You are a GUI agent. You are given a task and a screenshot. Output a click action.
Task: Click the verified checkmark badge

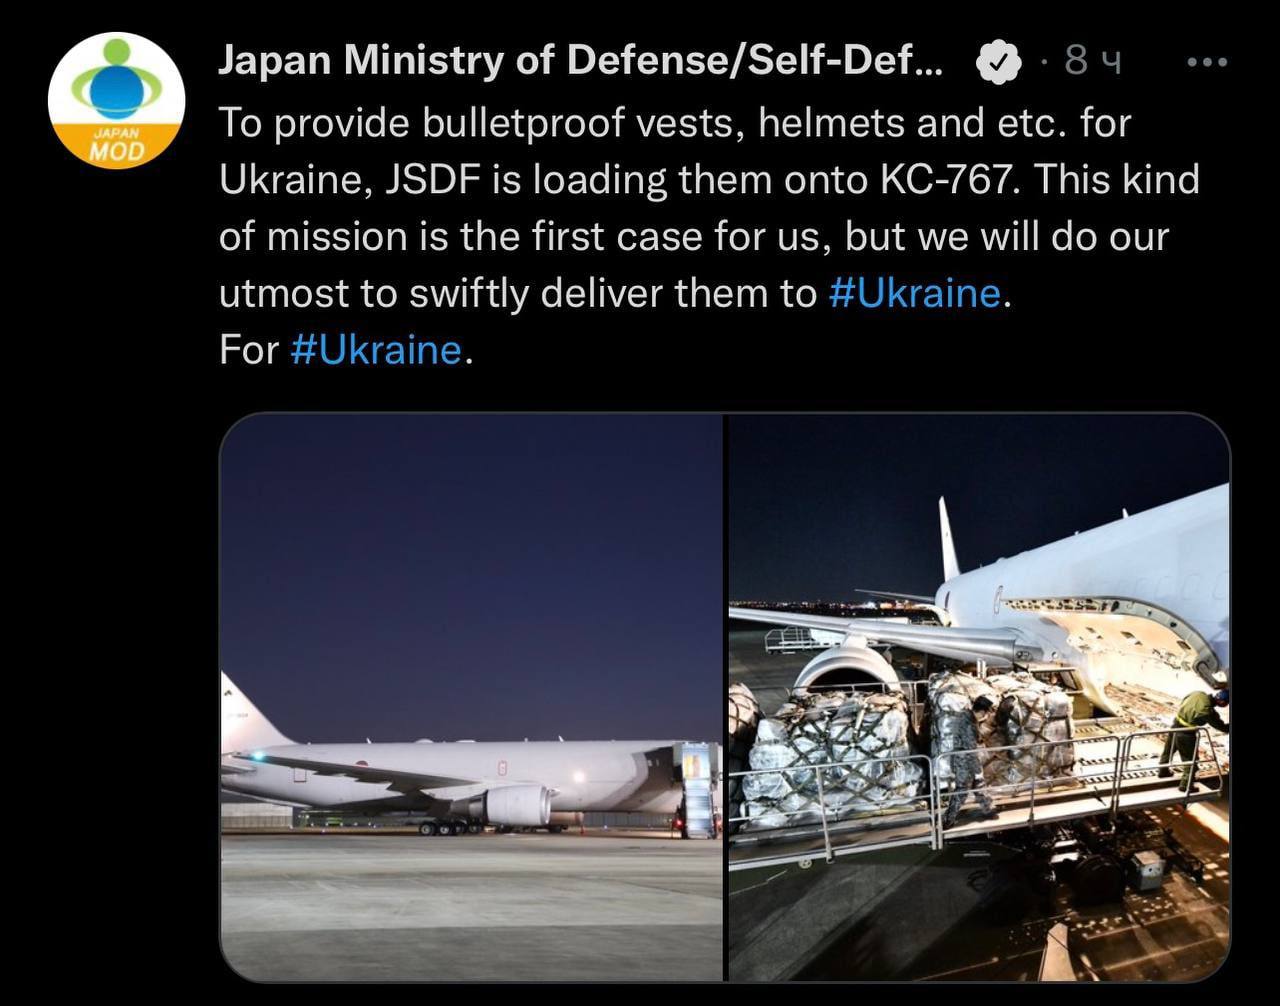(997, 64)
